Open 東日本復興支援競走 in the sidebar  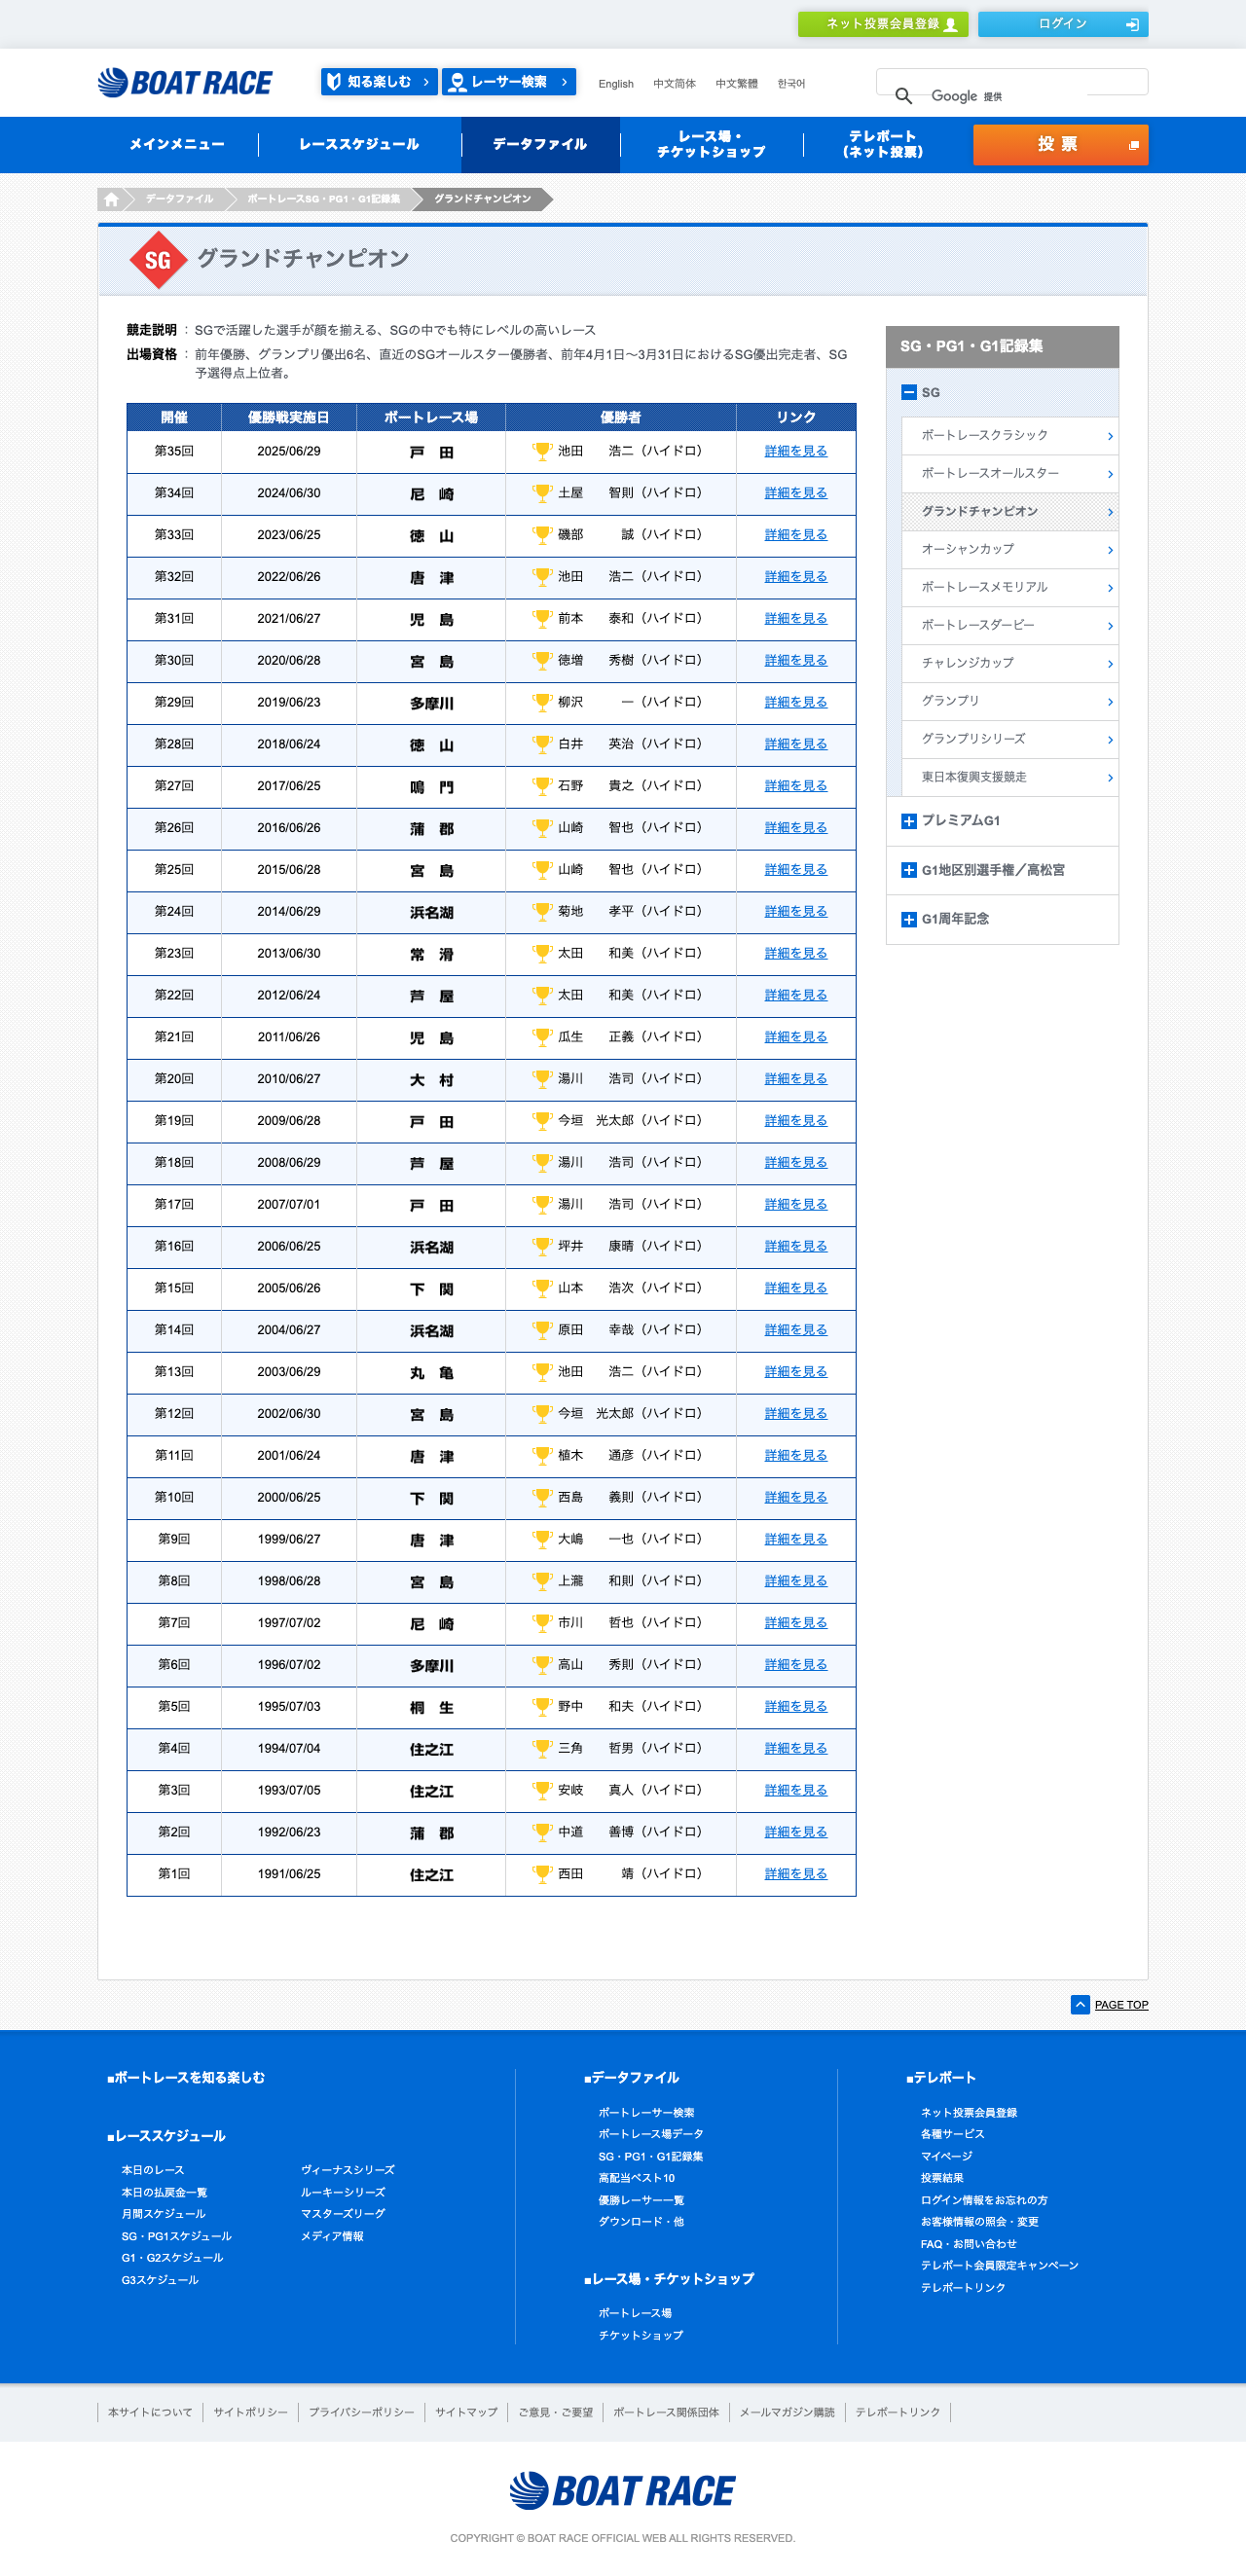point(1009,778)
